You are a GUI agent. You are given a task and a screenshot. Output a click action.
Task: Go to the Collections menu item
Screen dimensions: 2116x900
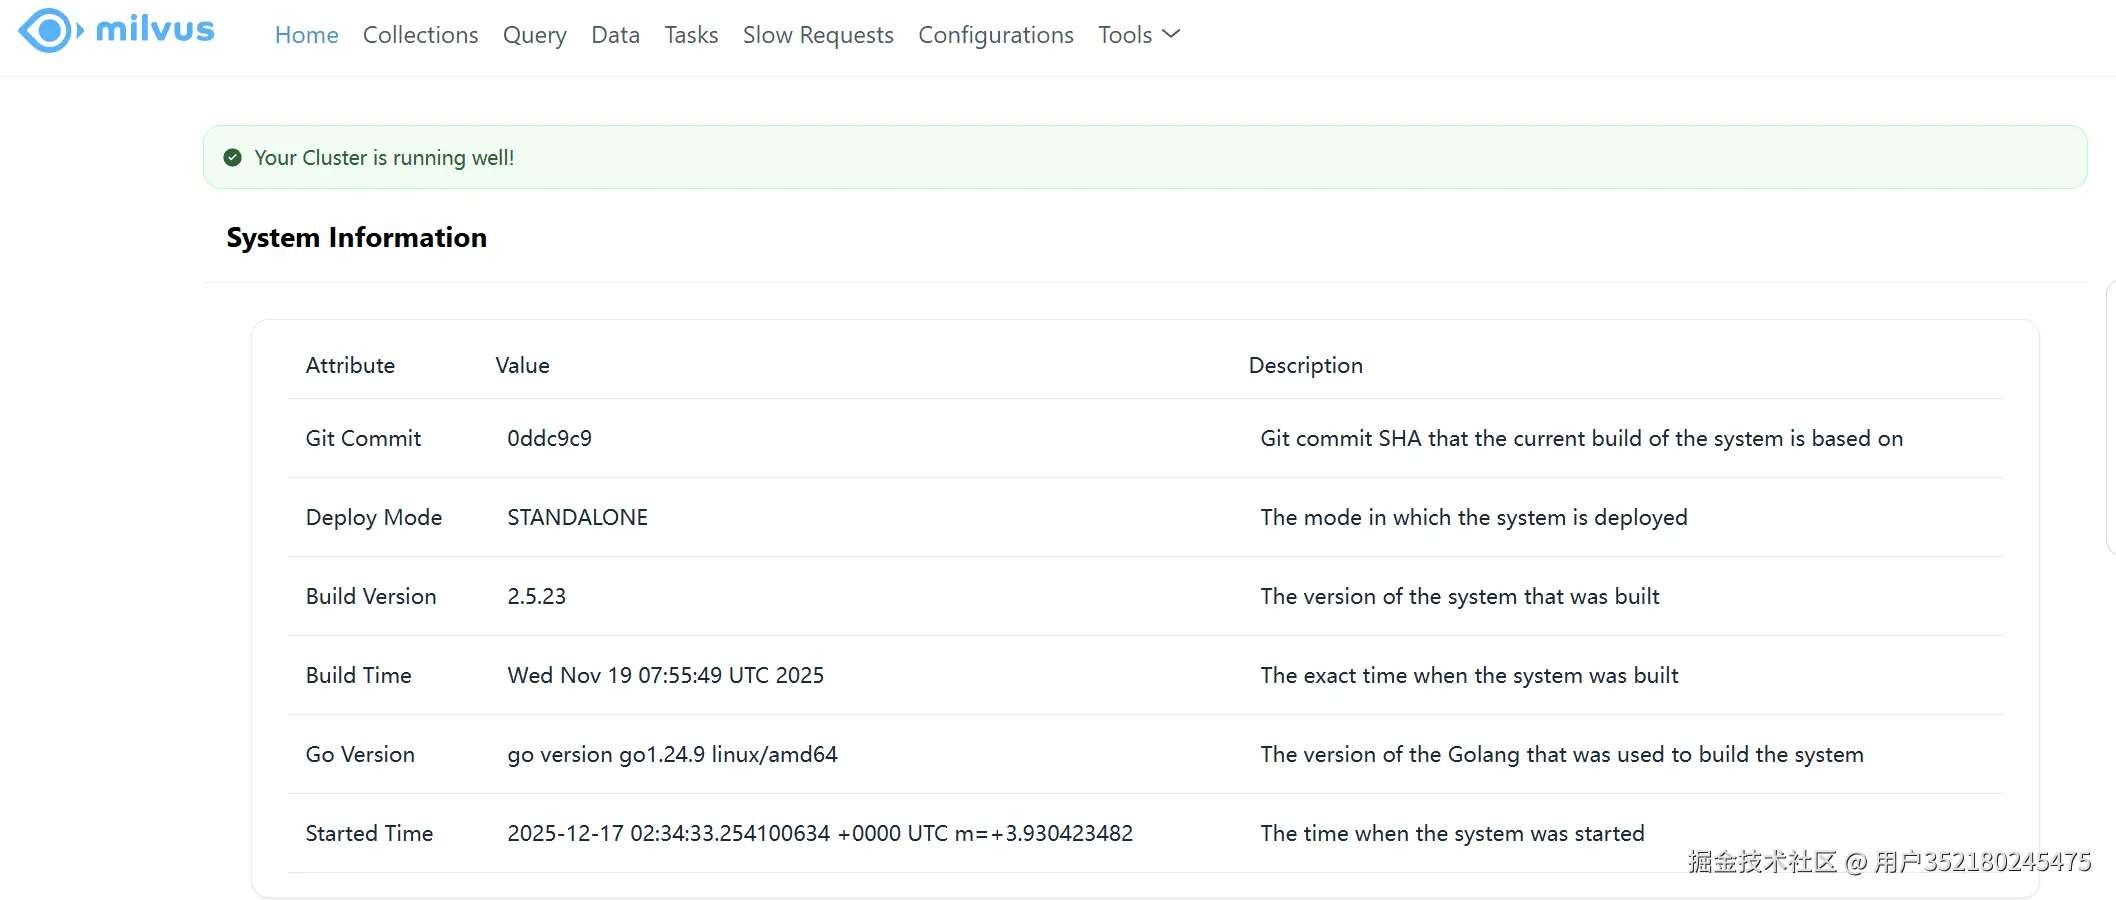[x=420, y=35]
